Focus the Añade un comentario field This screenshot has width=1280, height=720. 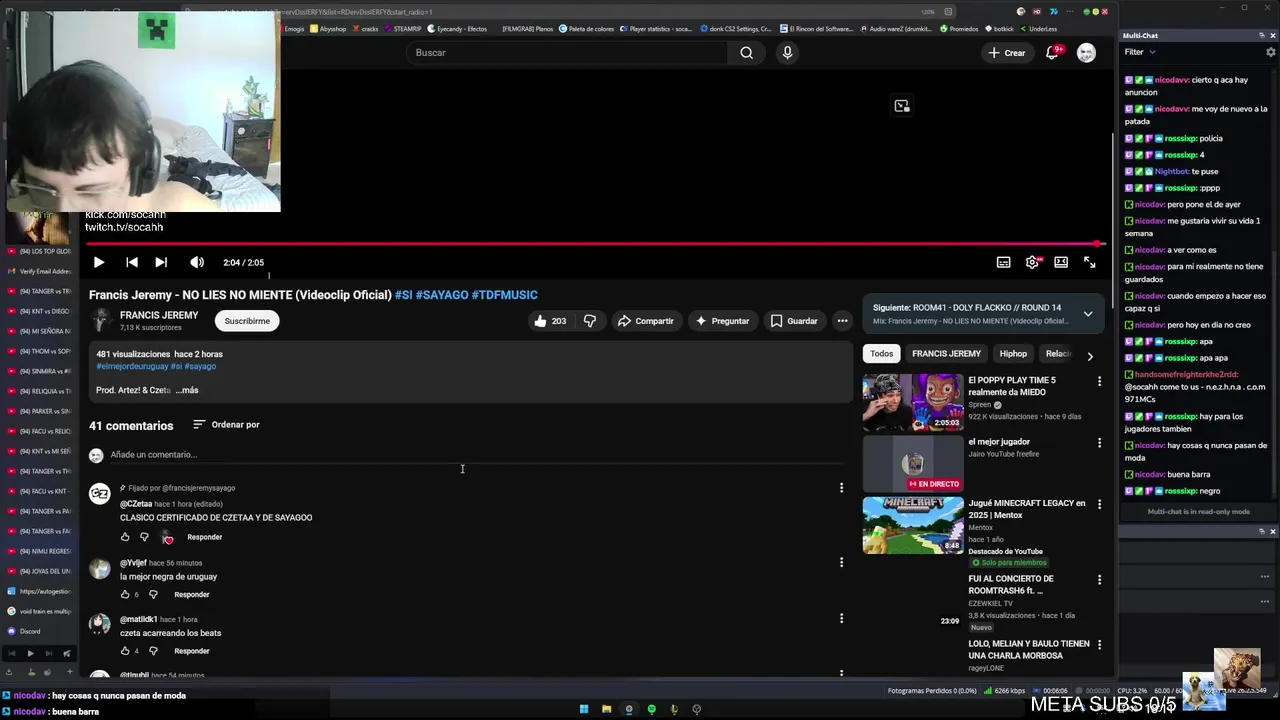tap(476, 455)
